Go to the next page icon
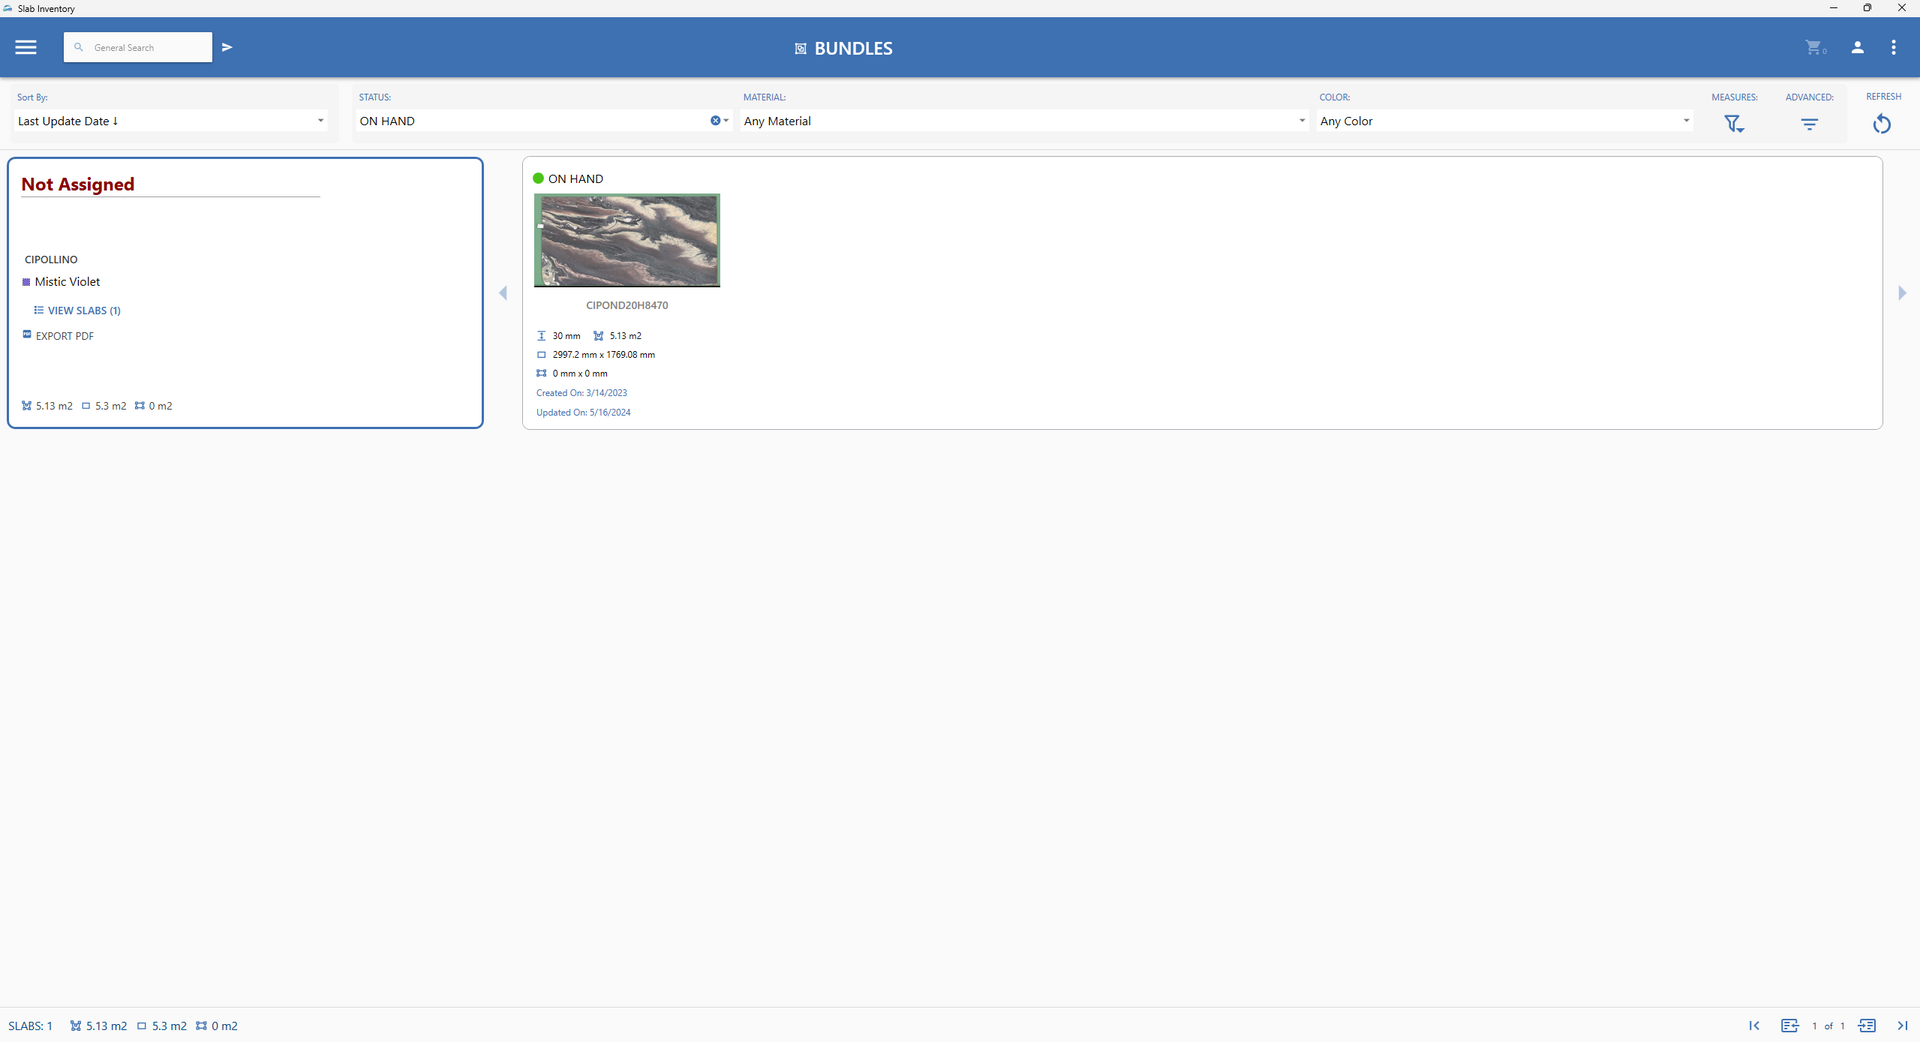 1867,1026
